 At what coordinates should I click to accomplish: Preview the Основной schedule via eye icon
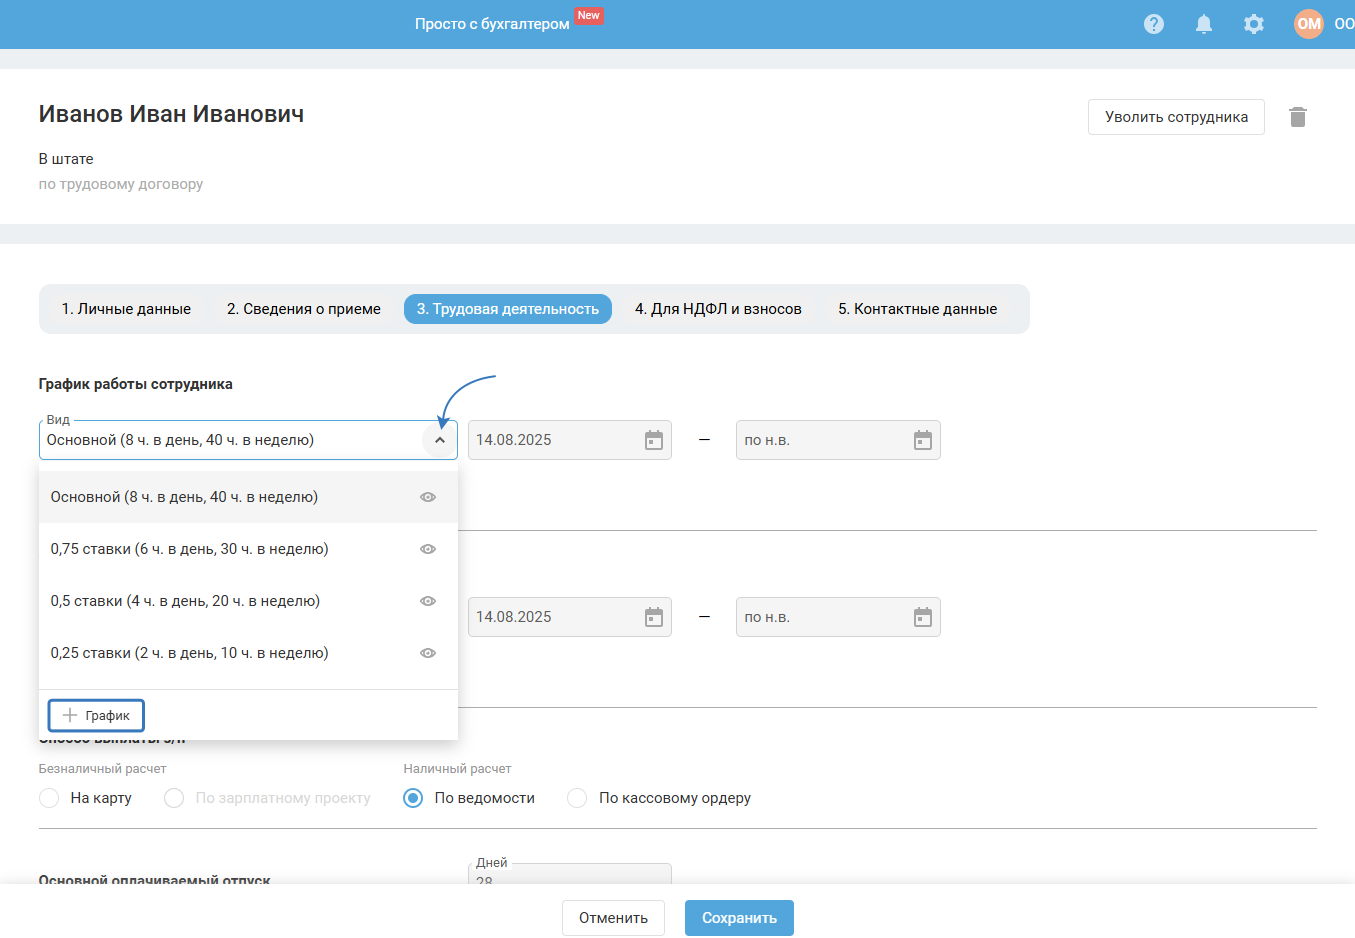click(428, 497)
